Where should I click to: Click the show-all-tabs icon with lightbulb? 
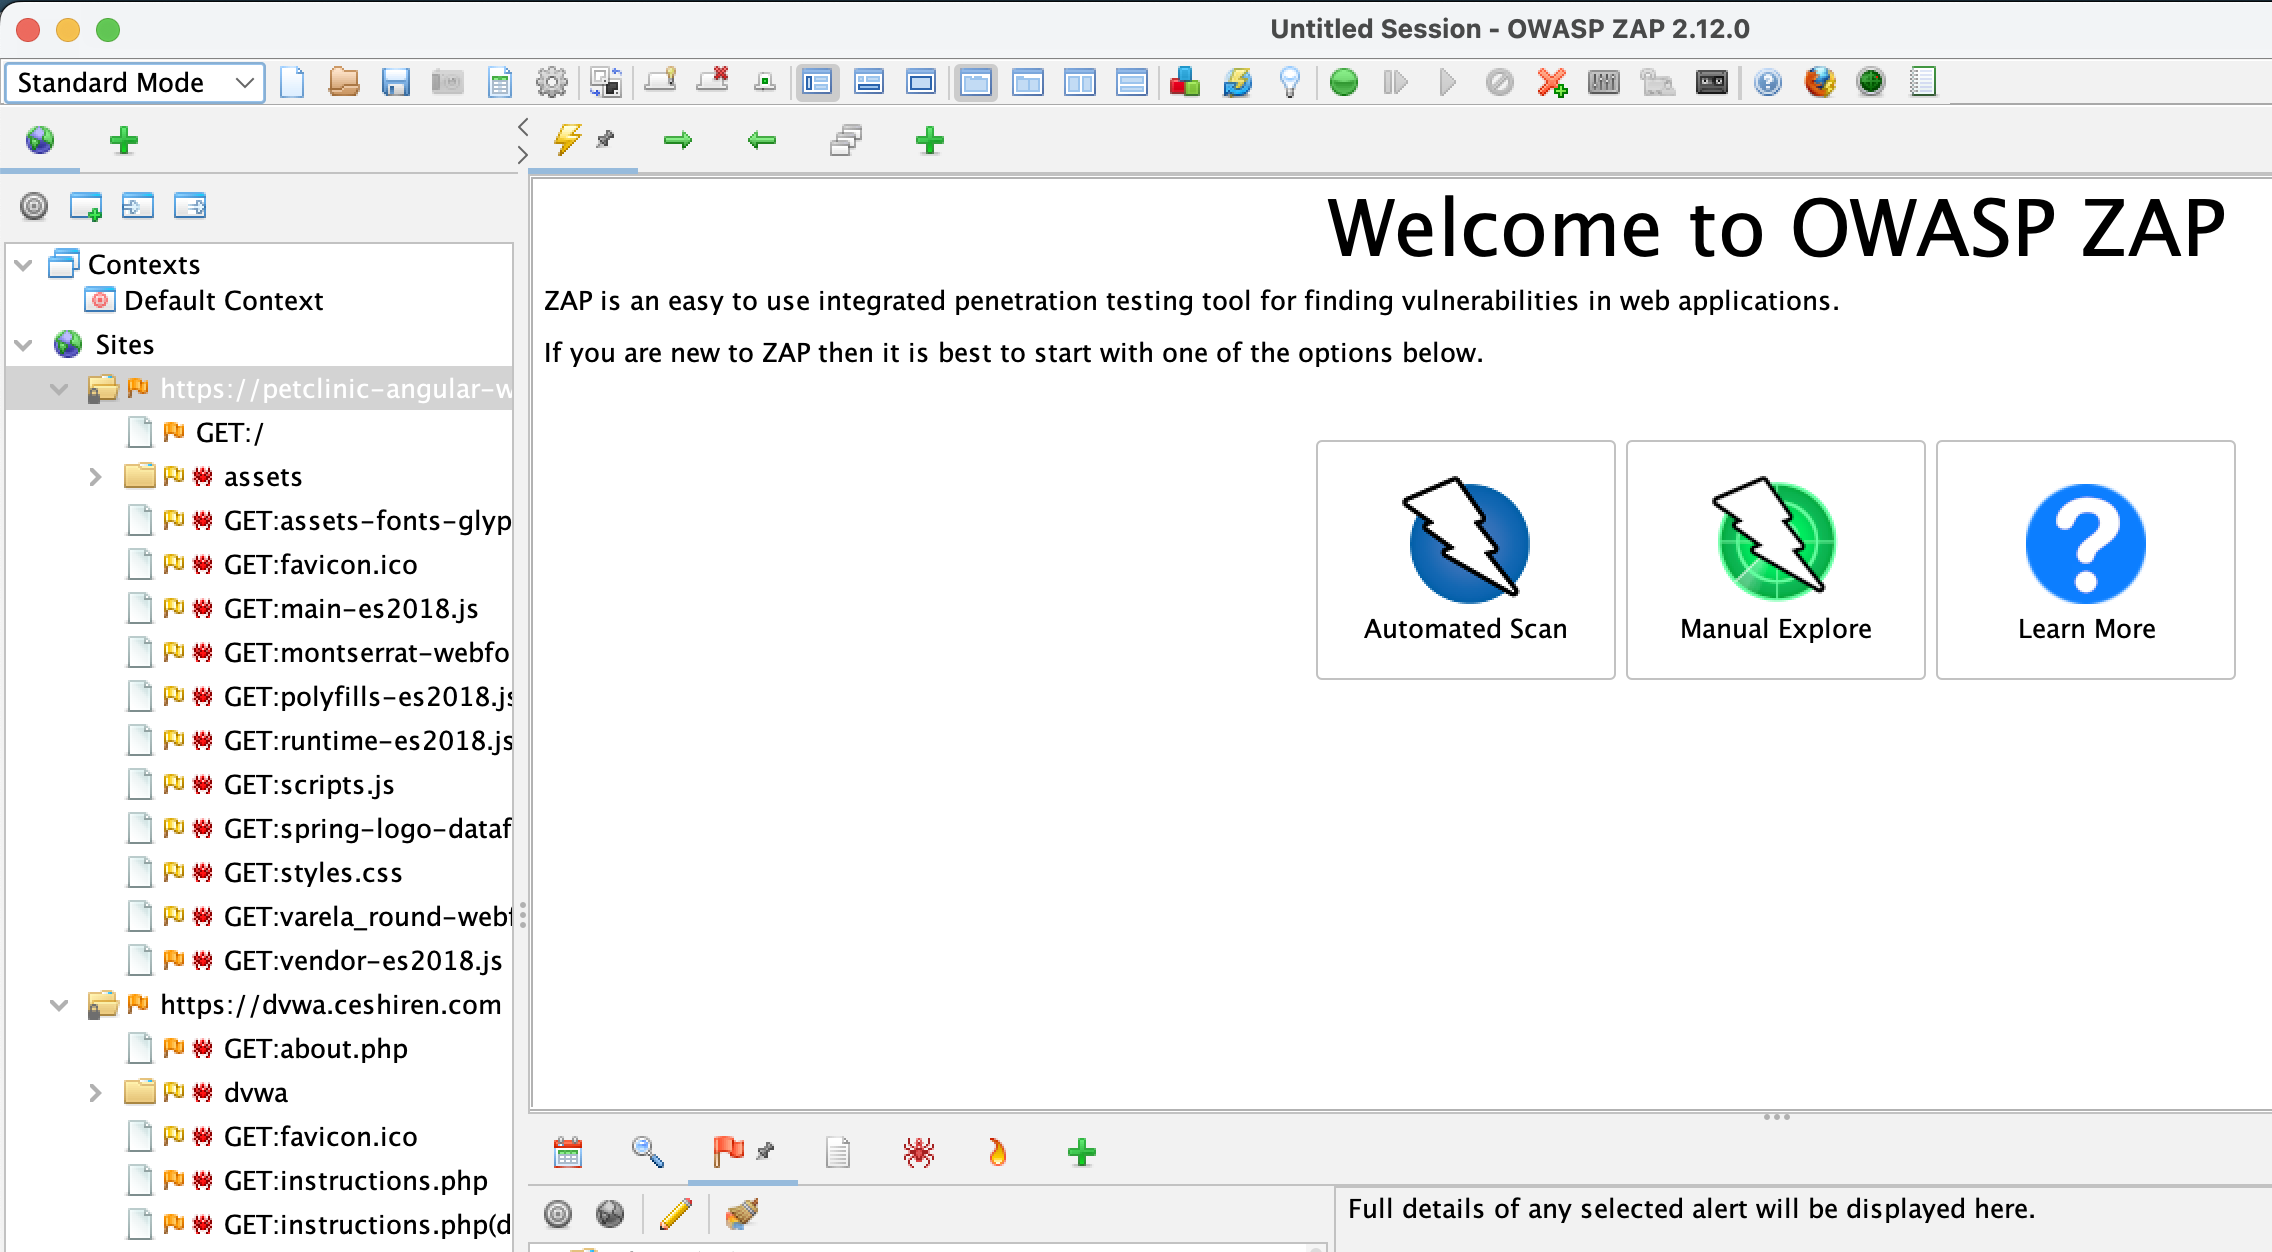[660, 81]
